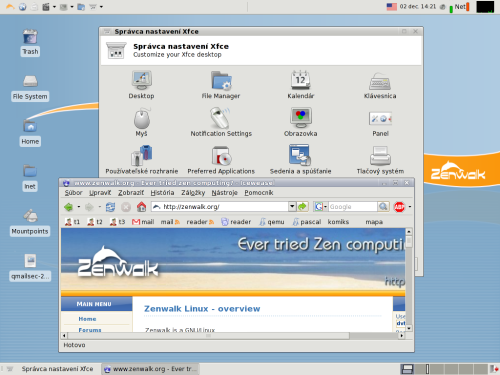The height and width of the screenshot is (375, 500).
Task: Click the green Go arrow
Action: [x=302, y=207]
